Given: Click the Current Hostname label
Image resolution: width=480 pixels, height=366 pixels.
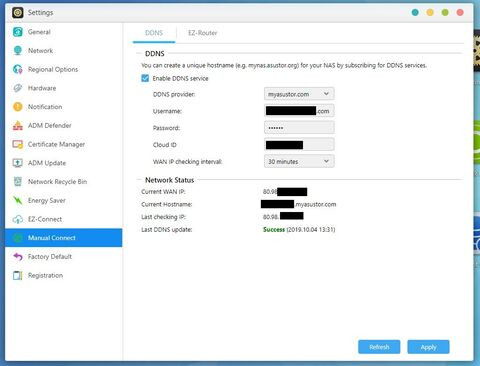Looking at the screenshot, I should point(167,204).
